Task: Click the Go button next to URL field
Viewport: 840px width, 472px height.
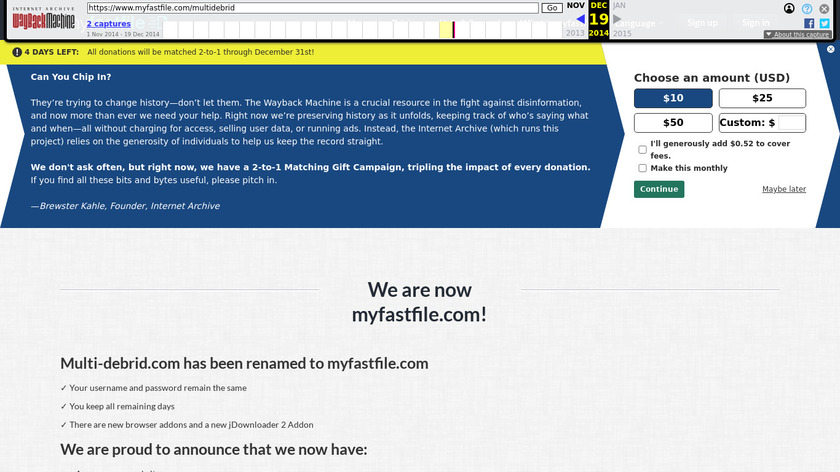Action: [x=552, y=8]
